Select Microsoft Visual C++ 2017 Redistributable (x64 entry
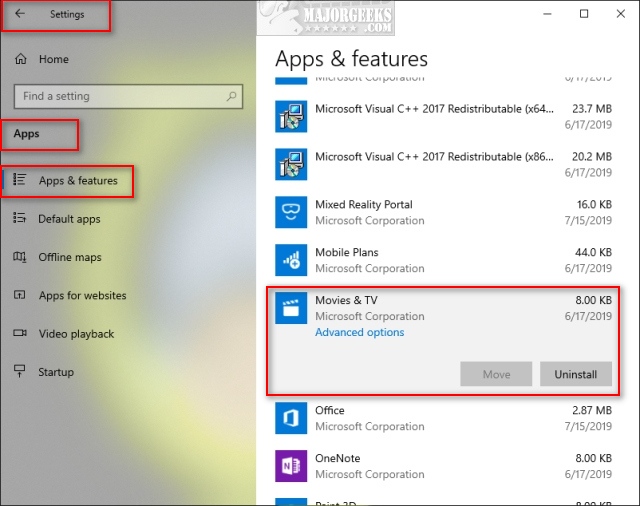 pyautogui.click(x=434, y=109)
